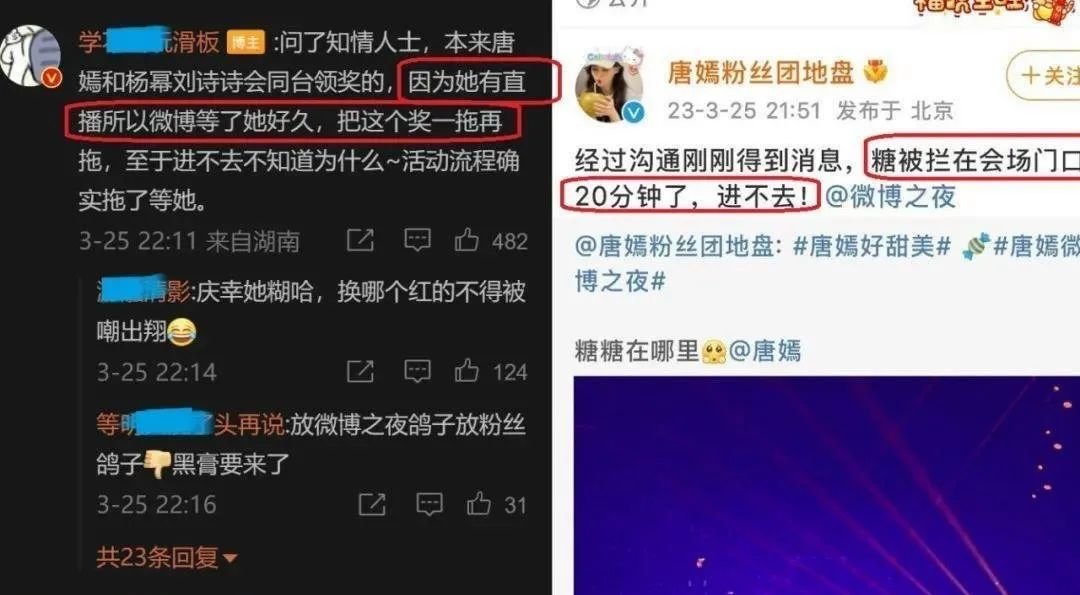
Task: Share the 3-25 22:11 comment
Action: 360,240
